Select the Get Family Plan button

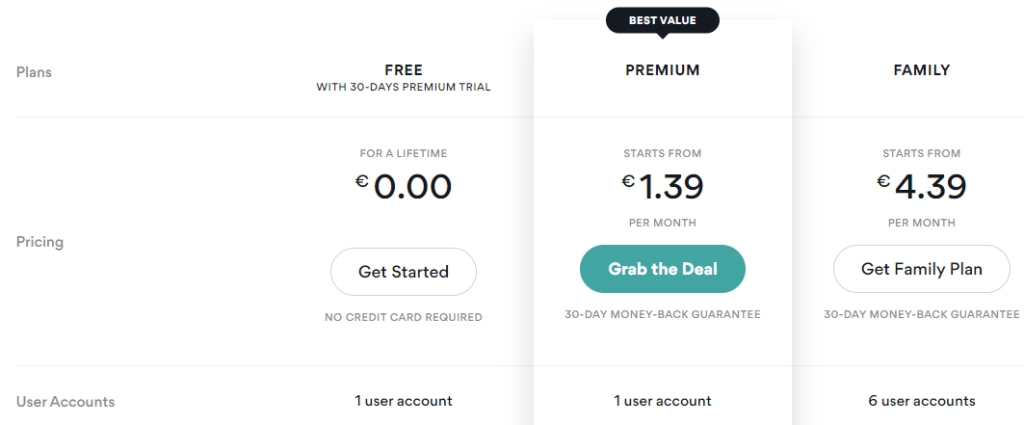click(x=921, y=269)
